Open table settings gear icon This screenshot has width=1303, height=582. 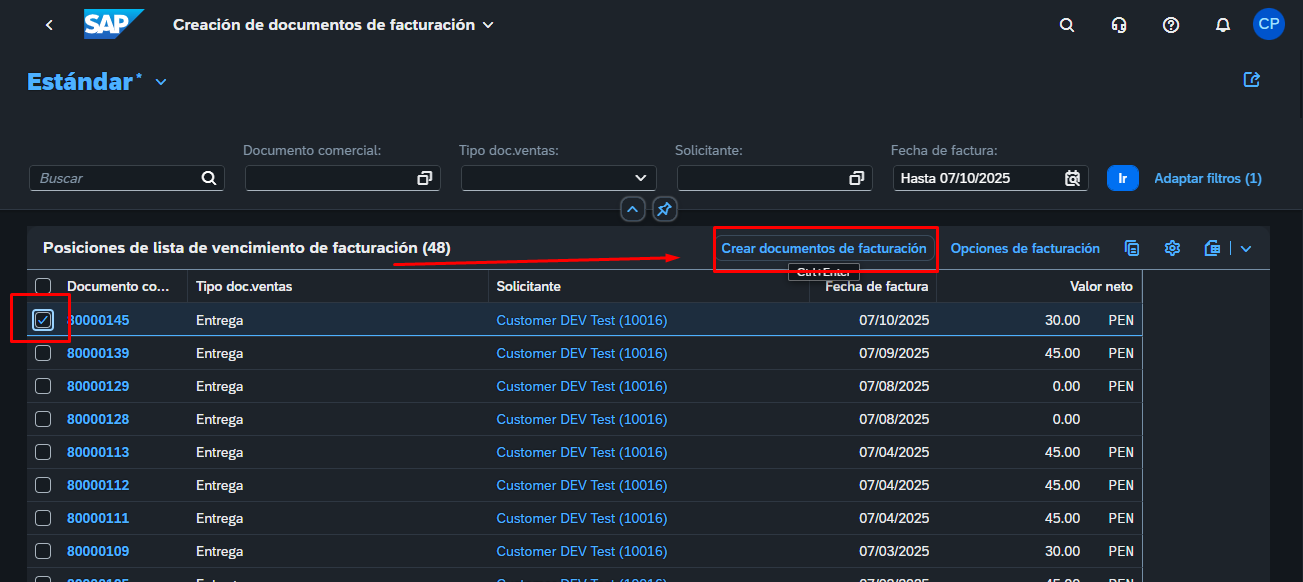(x=1173, y=248)
